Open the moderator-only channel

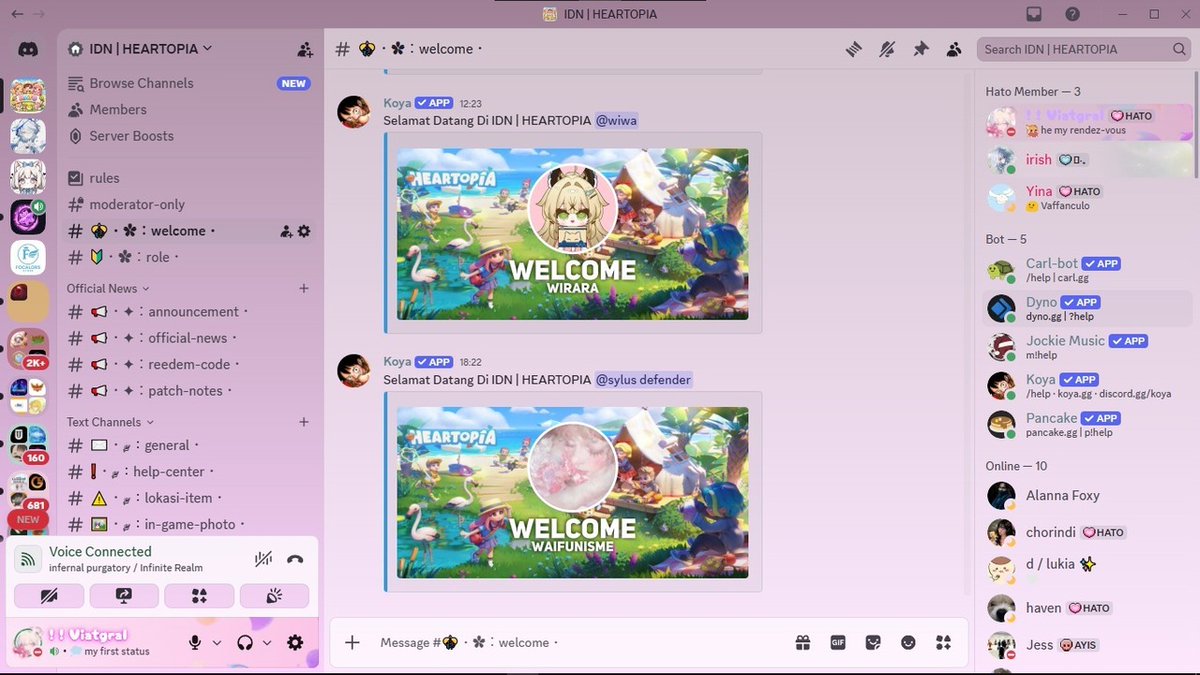coord(188,204)
